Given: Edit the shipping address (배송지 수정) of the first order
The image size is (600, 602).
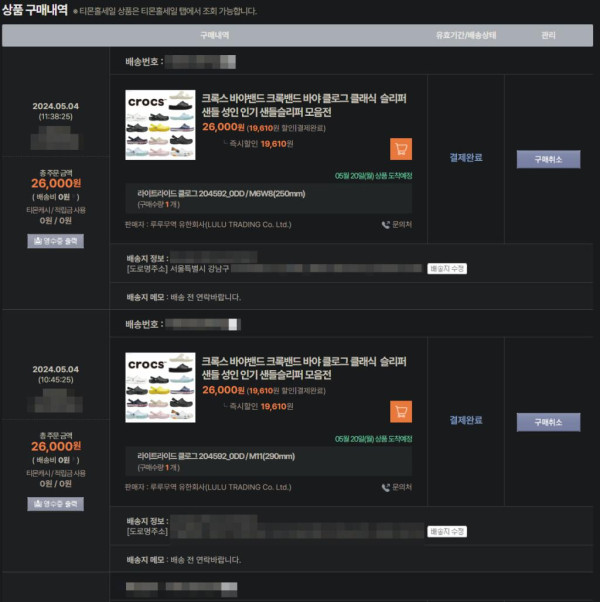Looking at the screenshot, I should click(x=447, y=268).
